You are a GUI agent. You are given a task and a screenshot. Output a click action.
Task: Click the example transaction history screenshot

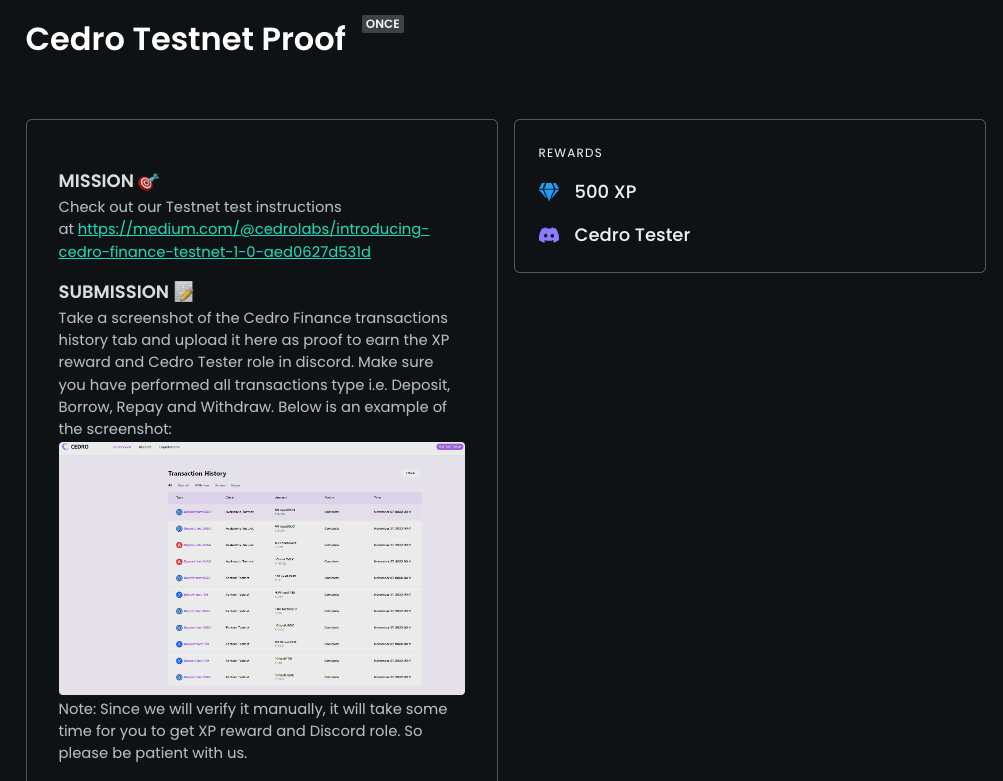point(262,568)
